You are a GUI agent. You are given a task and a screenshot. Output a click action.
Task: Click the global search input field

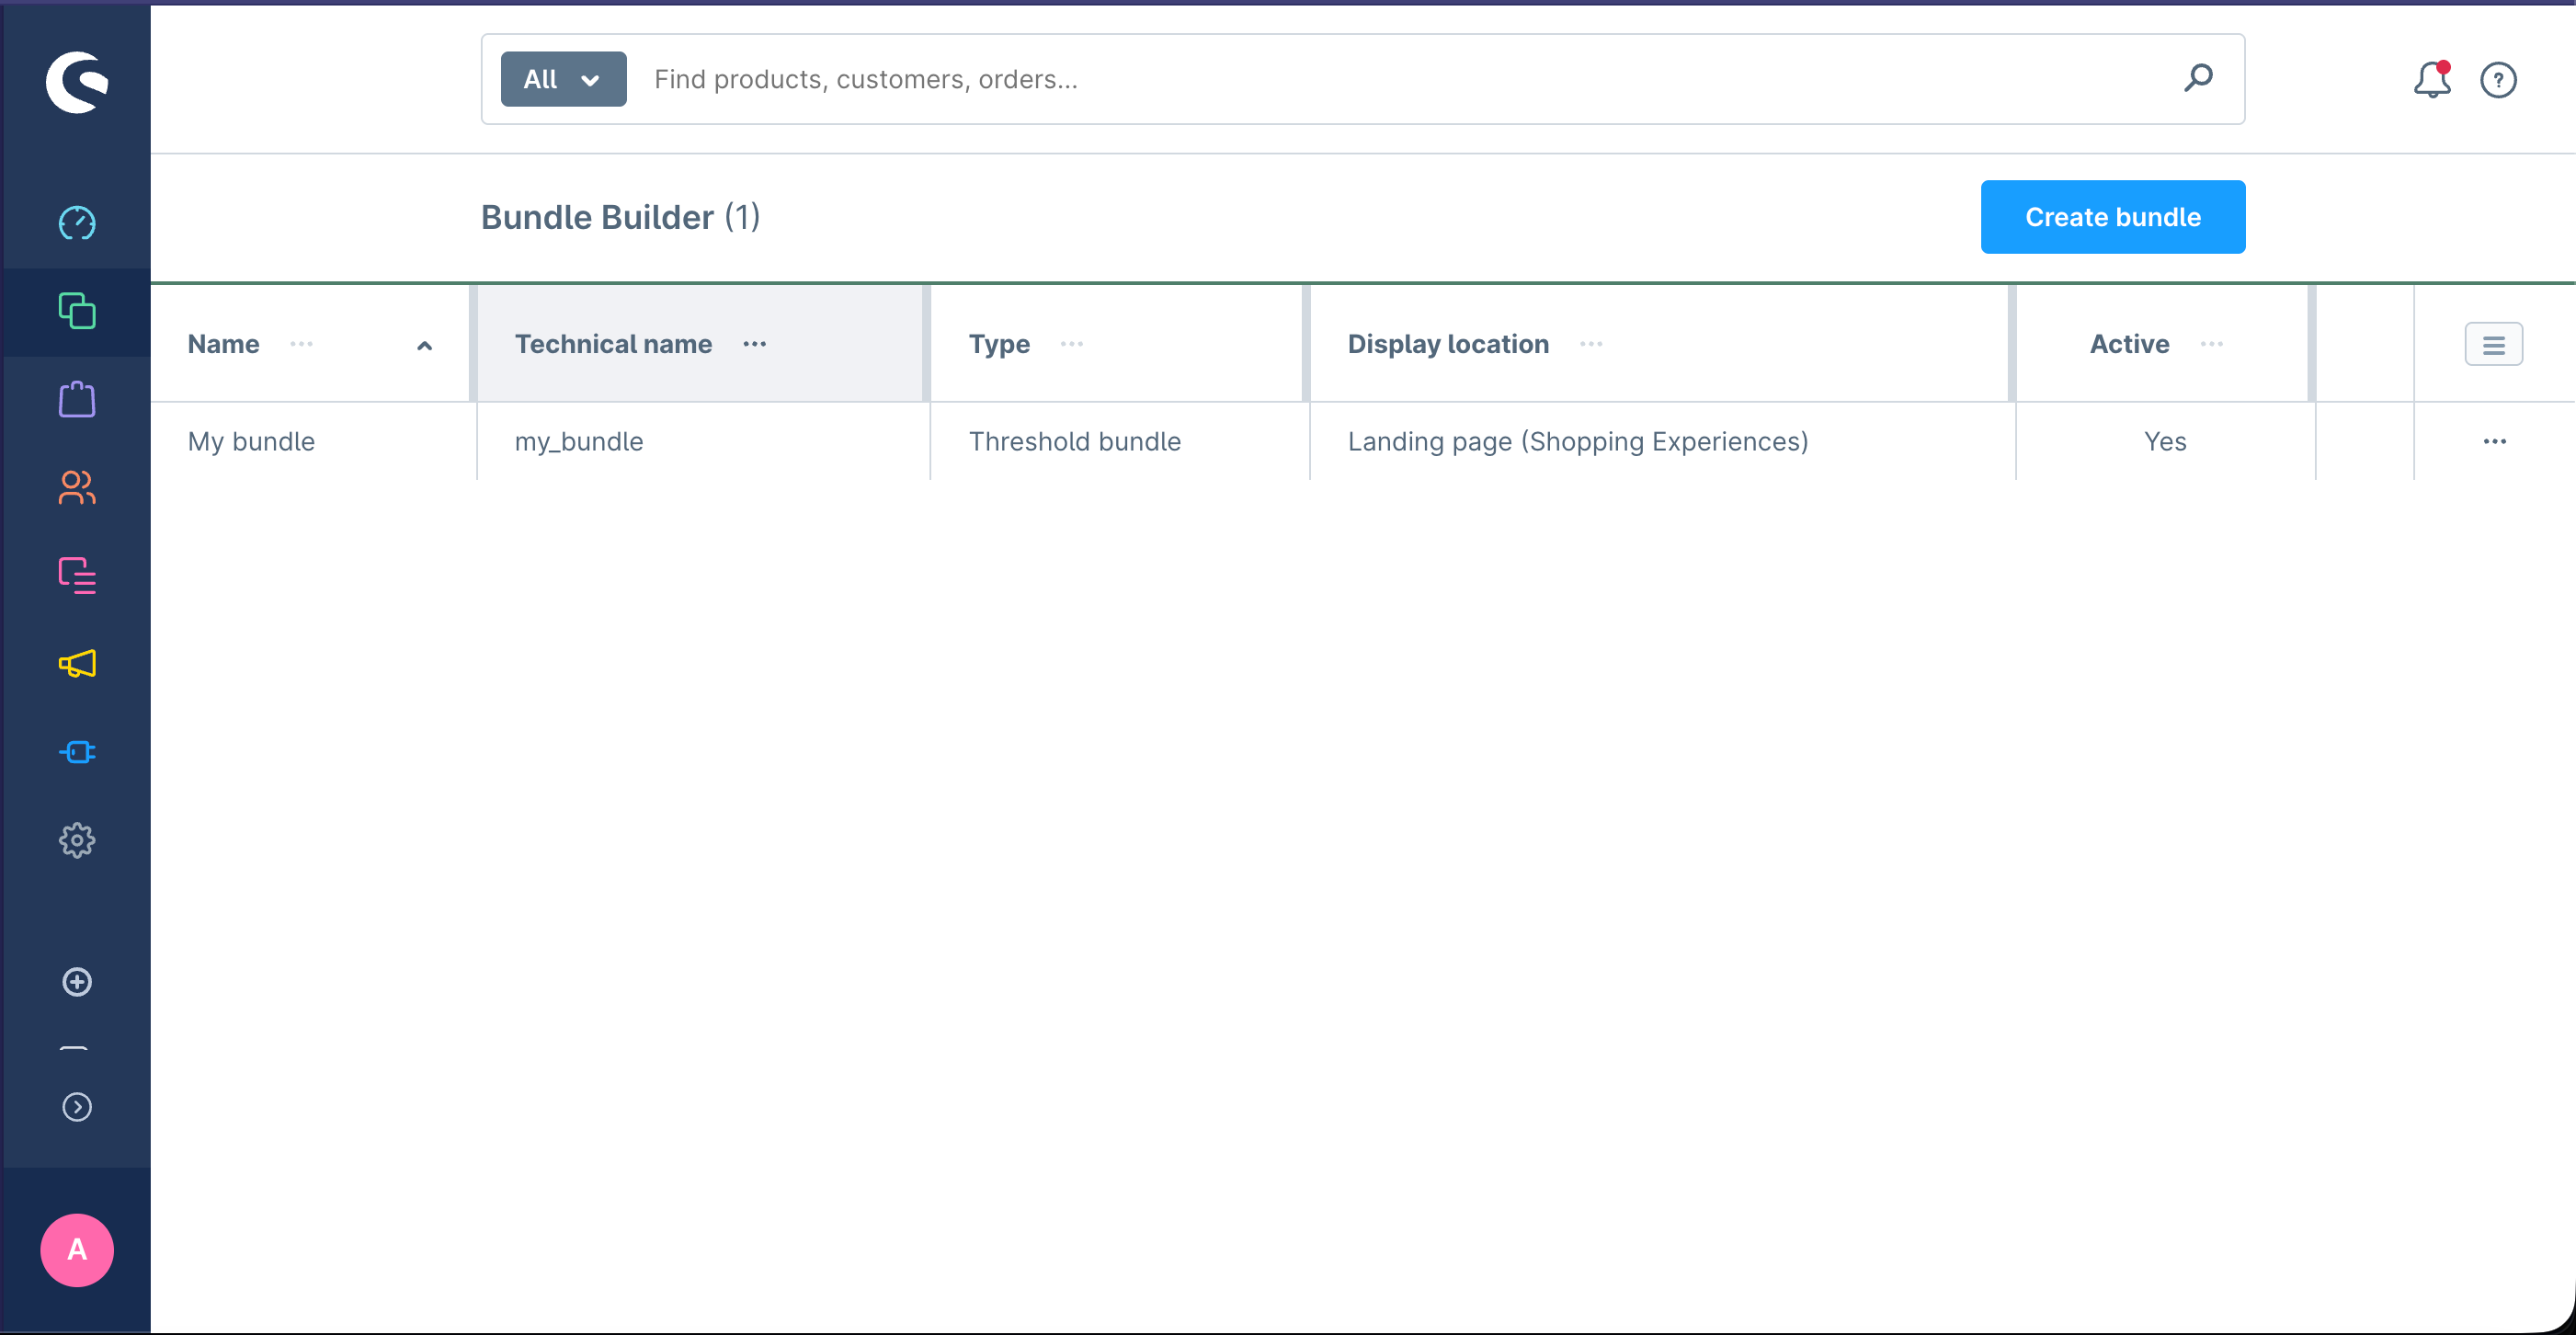[x=1400, y=79]
